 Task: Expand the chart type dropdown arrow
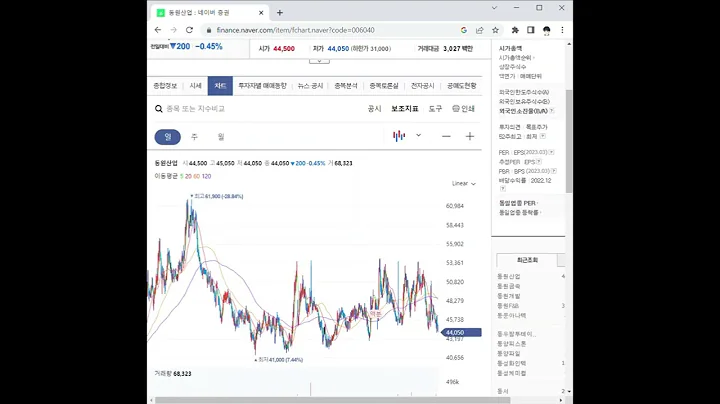point(418,135)
